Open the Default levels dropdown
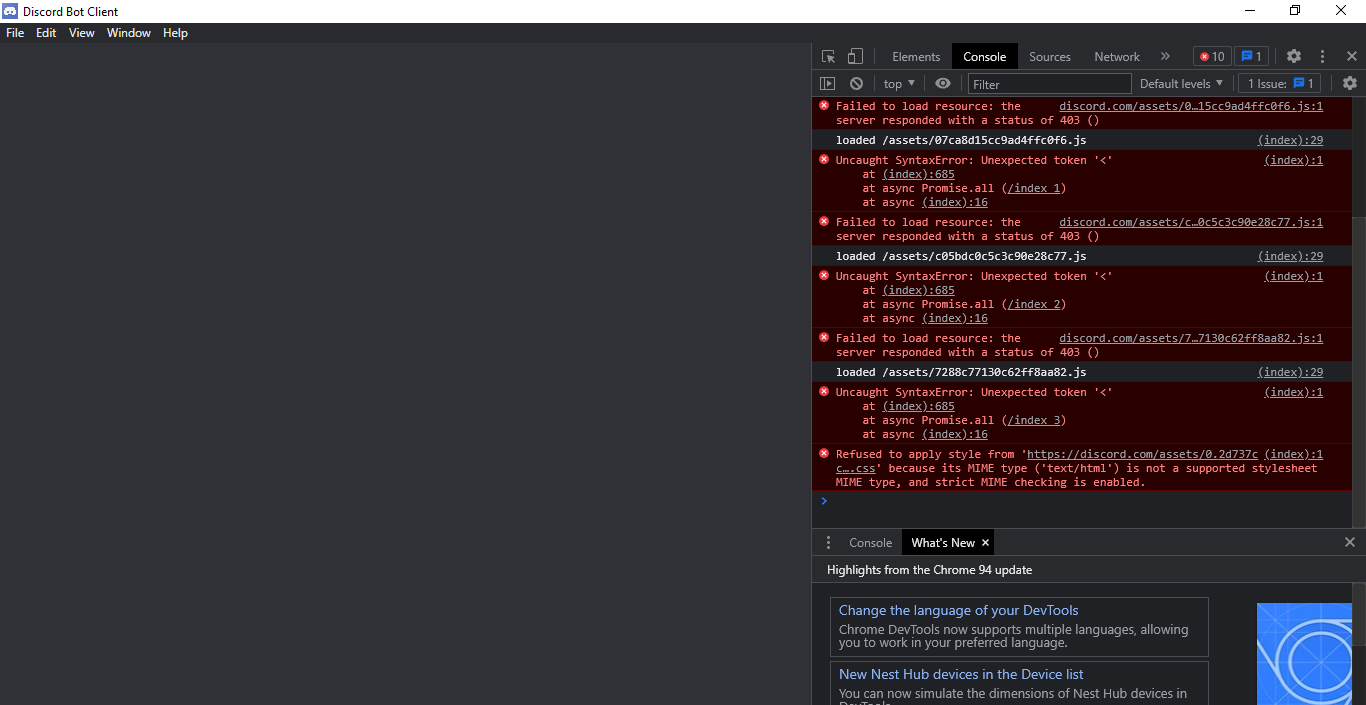The image size is (1366, 705). [x=1181, y=83]
